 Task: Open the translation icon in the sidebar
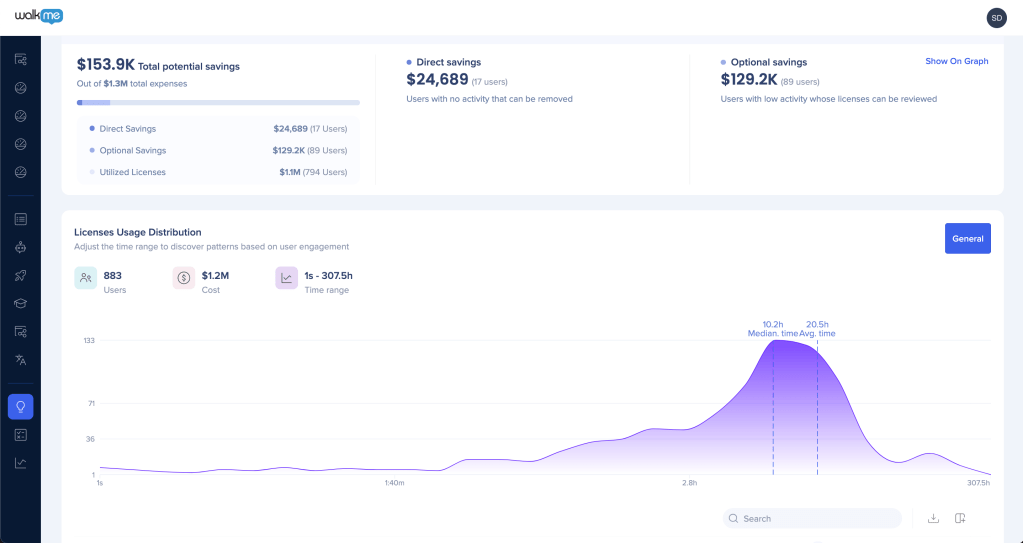tap(20, 359)
